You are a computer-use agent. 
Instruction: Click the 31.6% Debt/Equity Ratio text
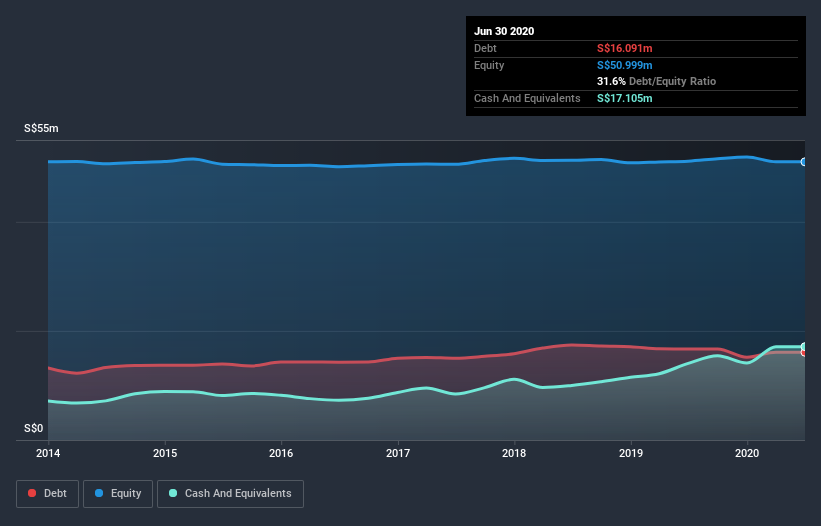click(657, 82)
